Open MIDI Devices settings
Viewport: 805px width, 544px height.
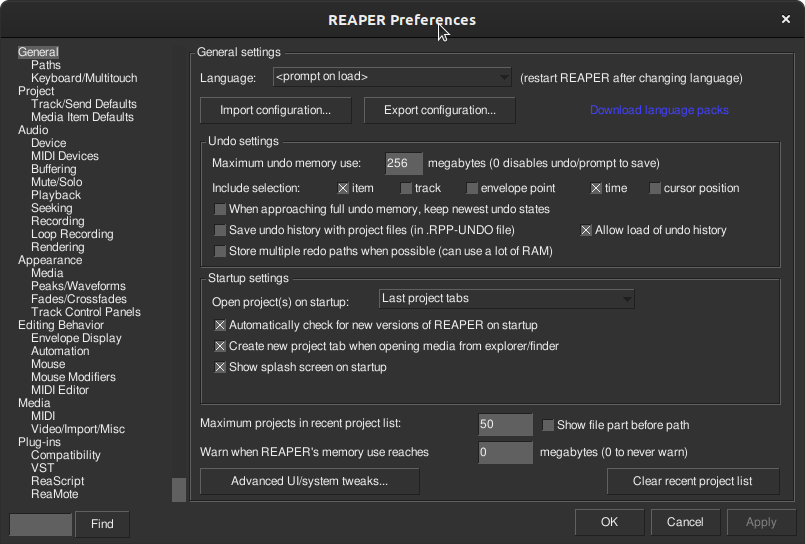65,156
